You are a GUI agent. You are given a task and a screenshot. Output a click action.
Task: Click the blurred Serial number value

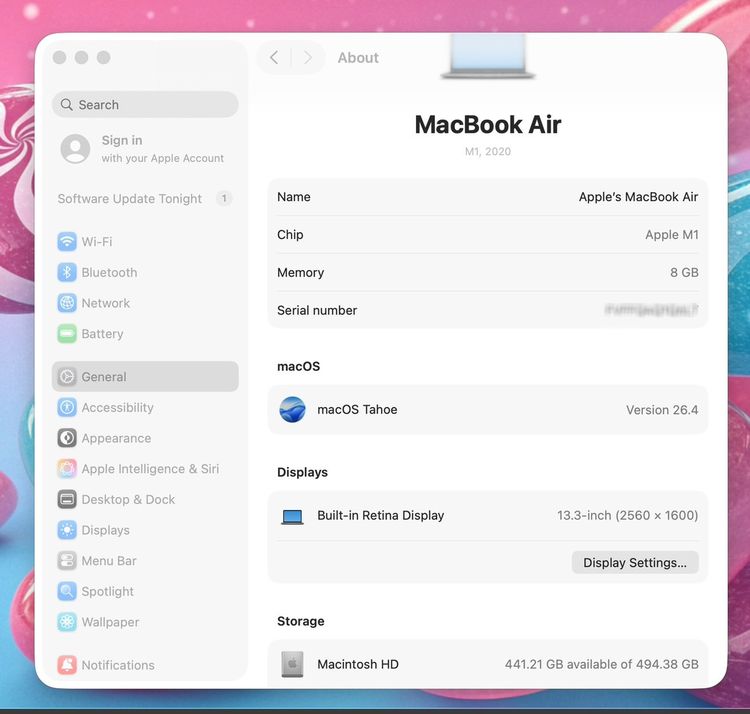pyautogui.click(x=651, y=310)
